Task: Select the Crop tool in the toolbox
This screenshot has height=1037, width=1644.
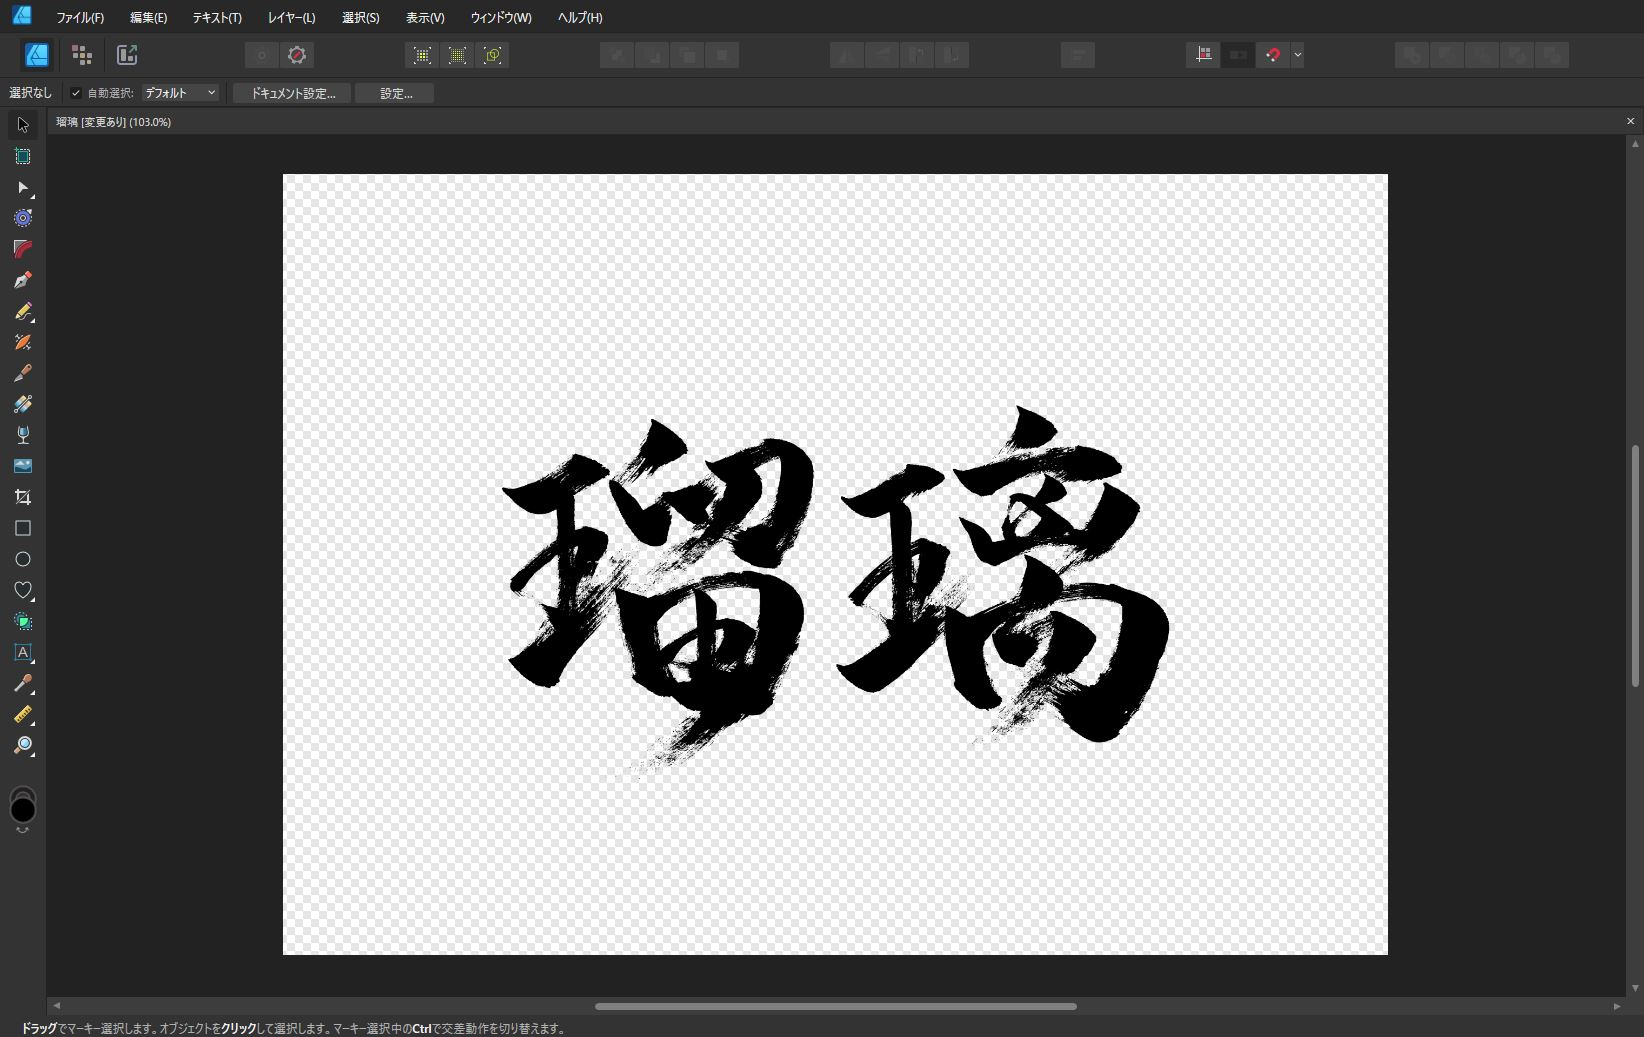Action: tap(23, 497)
